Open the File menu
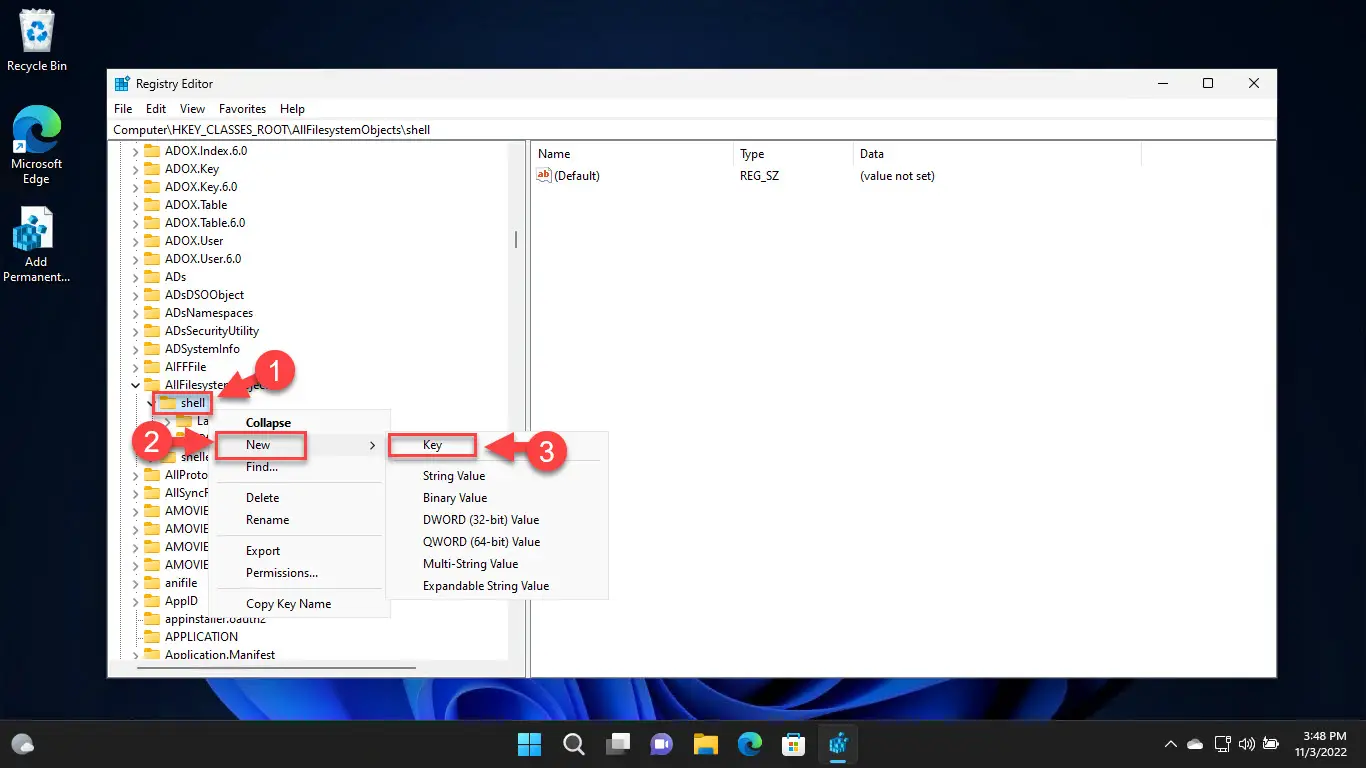 (123, 109)
